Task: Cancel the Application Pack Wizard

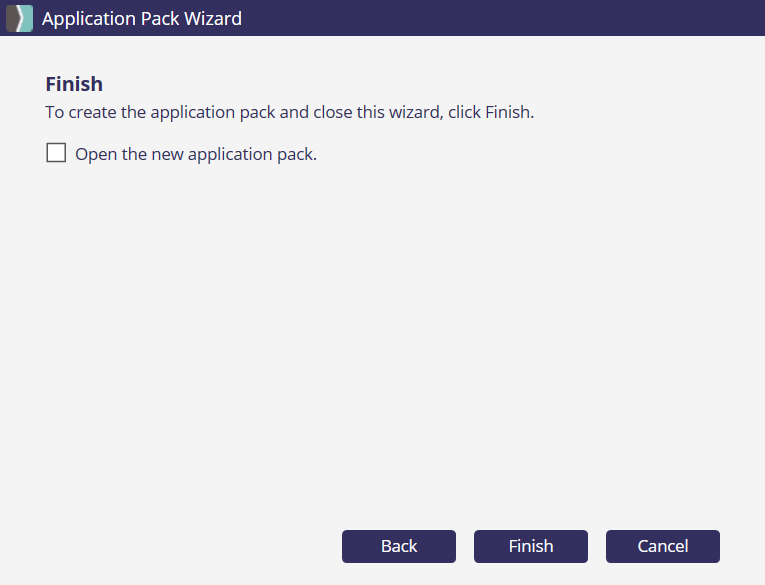Action: tap(662, 546)
